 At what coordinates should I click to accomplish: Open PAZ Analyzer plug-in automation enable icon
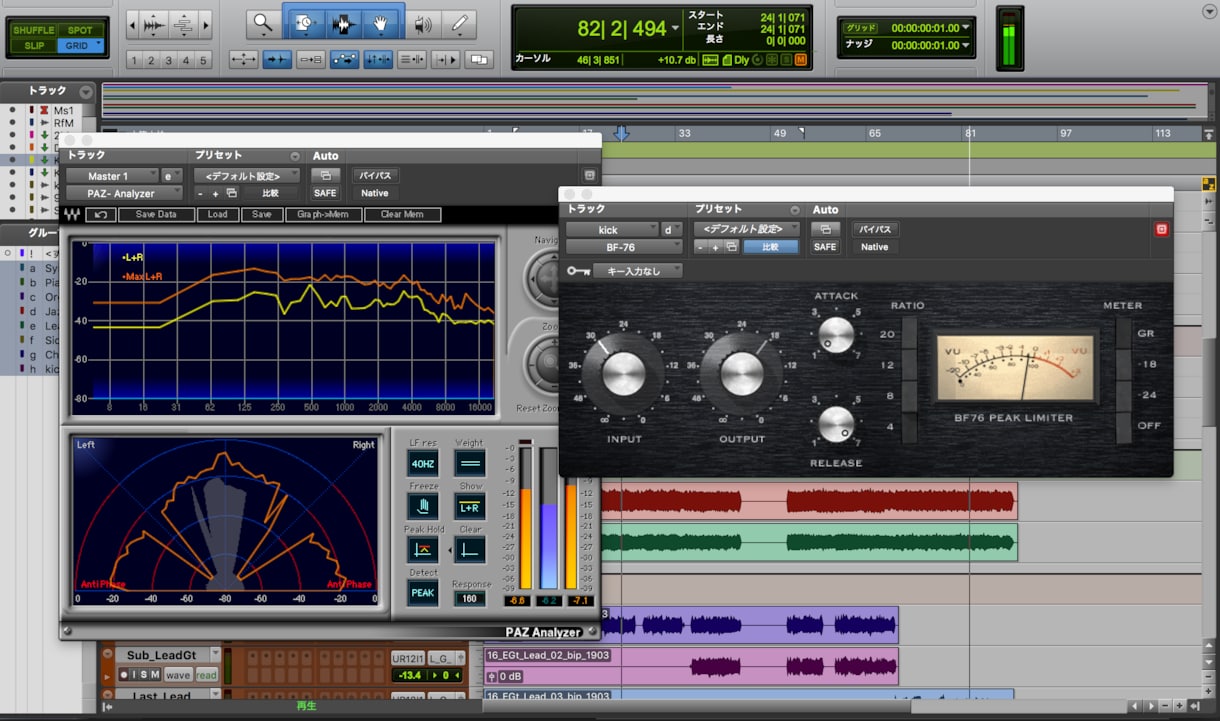tap(325, 175)
